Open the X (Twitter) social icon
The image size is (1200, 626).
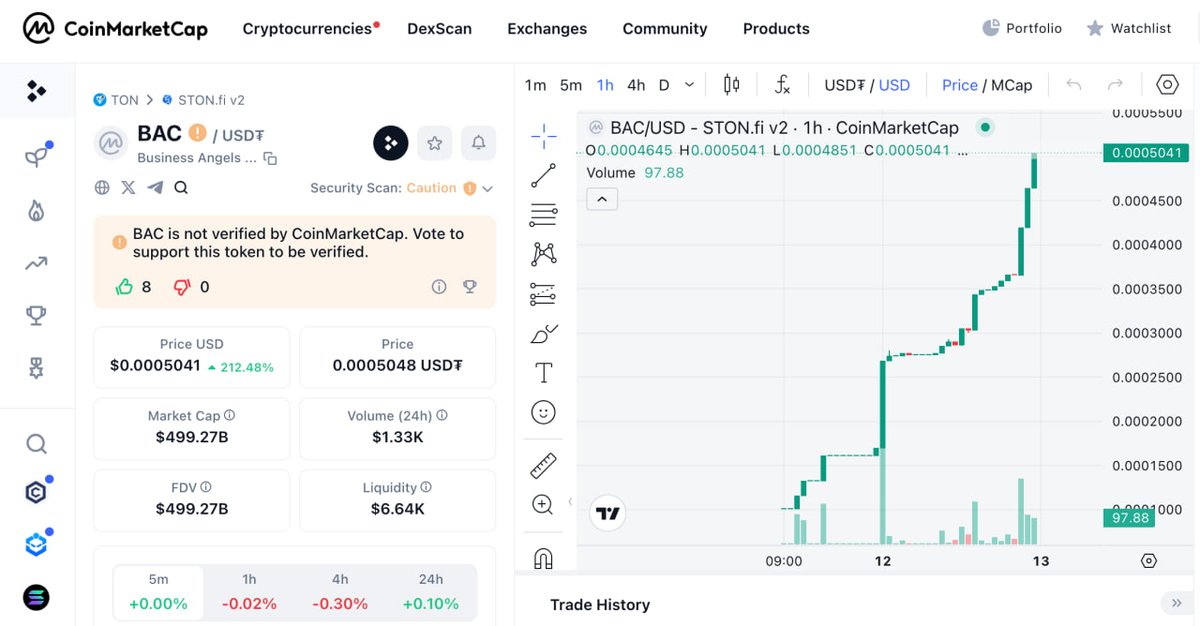128,187
